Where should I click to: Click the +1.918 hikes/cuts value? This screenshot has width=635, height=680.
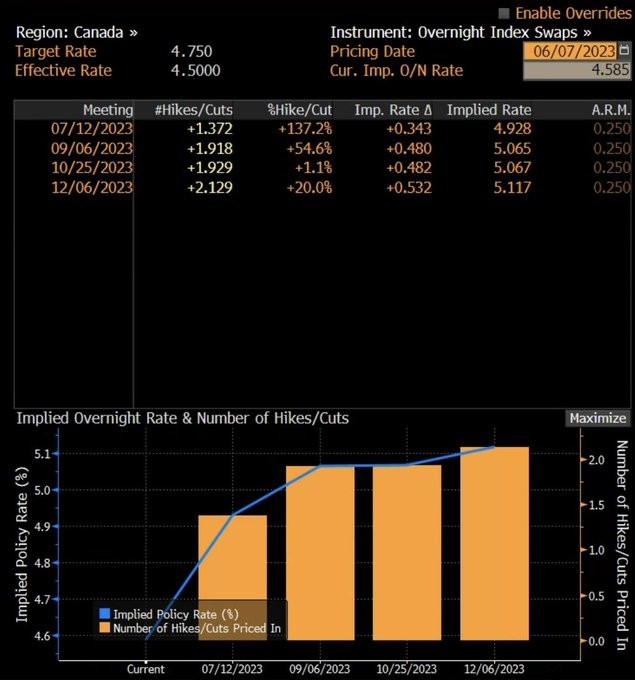point(210,148)
